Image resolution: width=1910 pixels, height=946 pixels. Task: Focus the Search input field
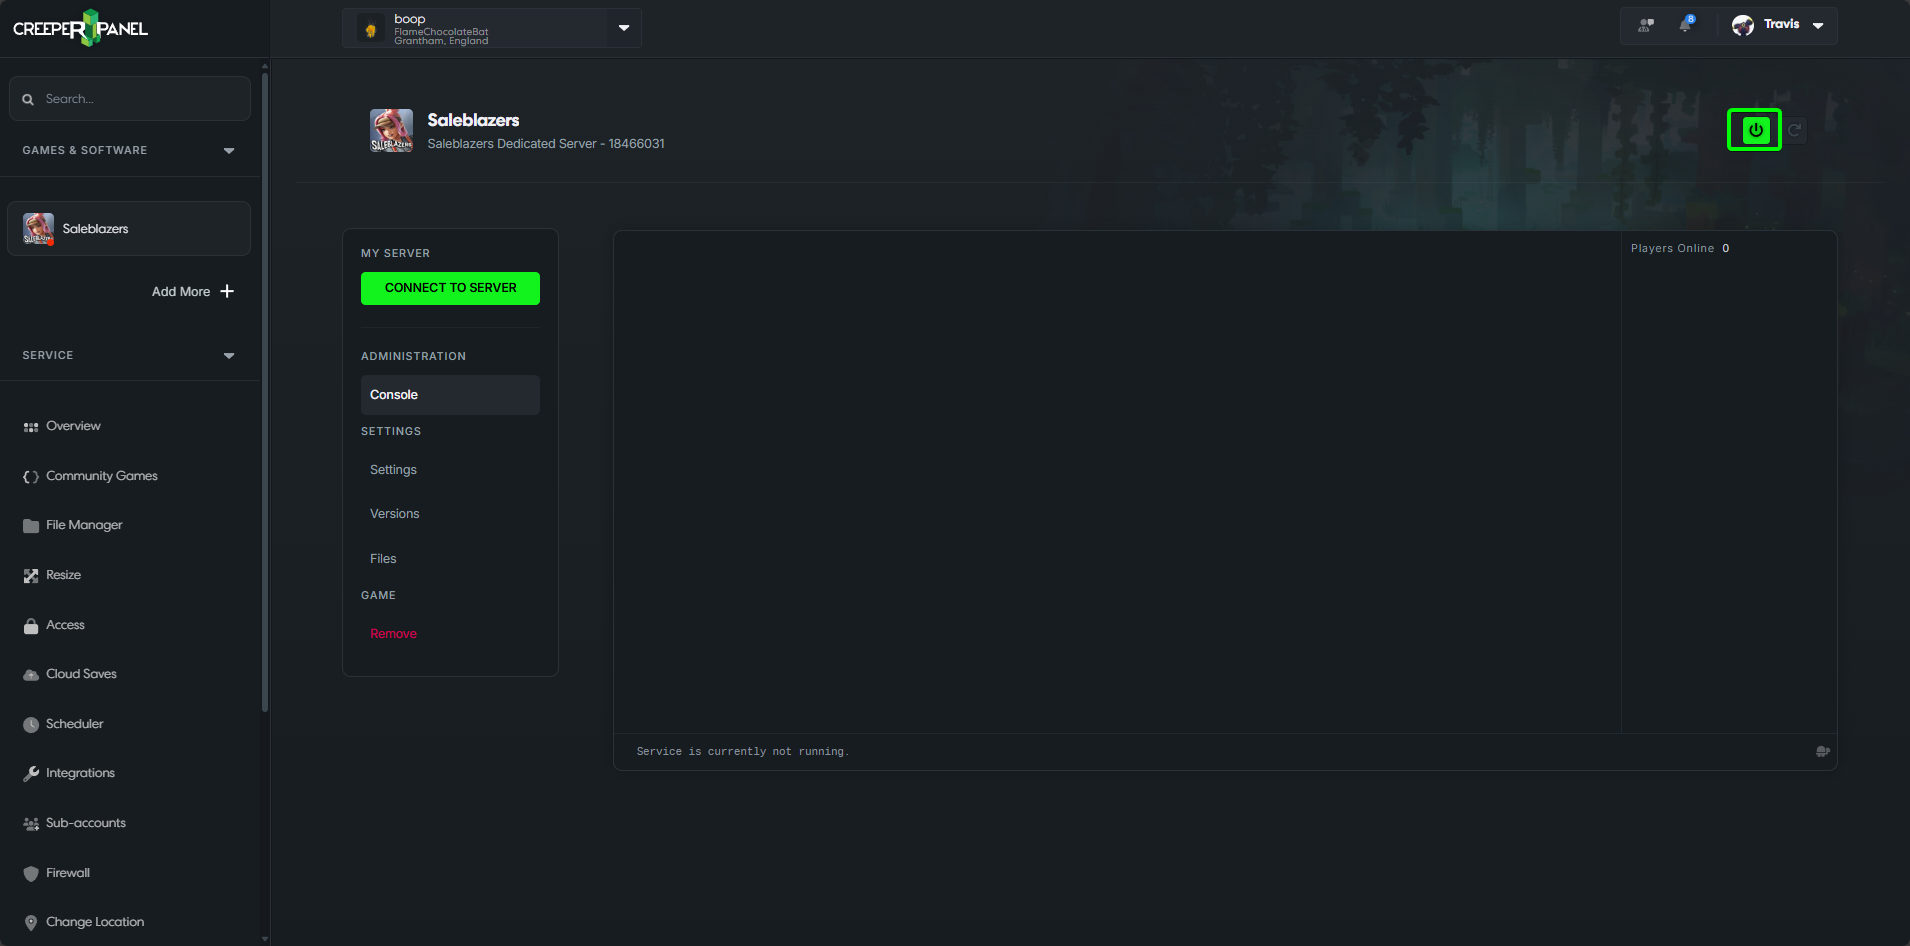[130, 99]
